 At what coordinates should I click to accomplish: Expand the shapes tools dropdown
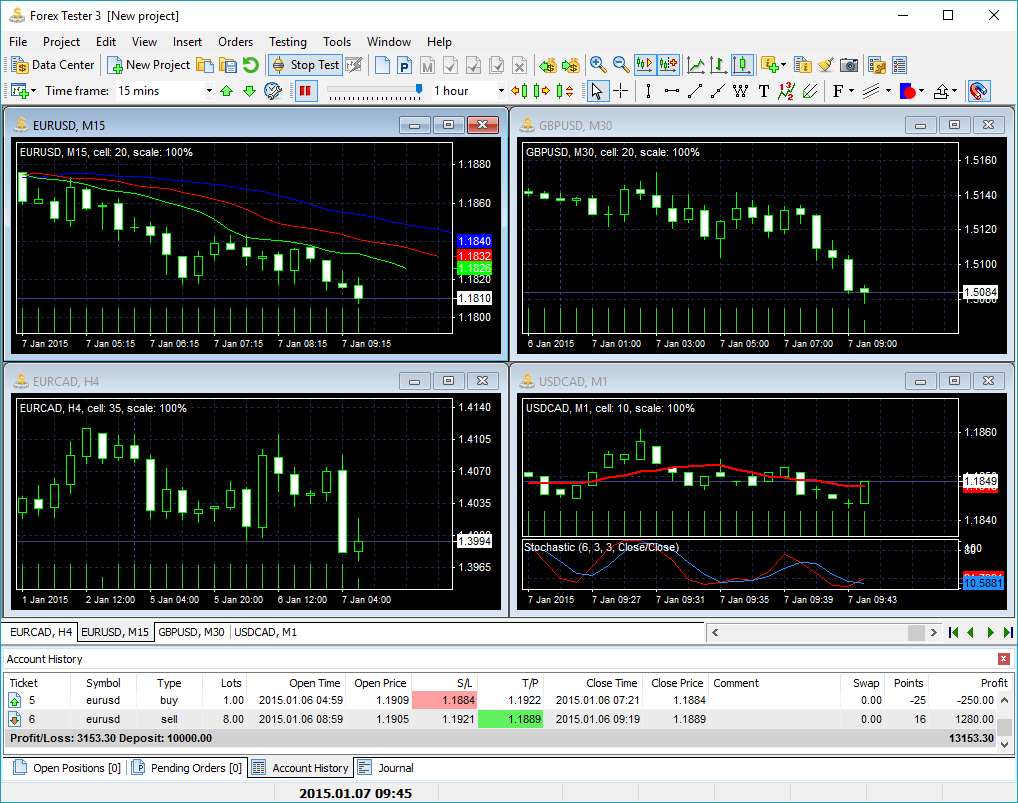921,92
